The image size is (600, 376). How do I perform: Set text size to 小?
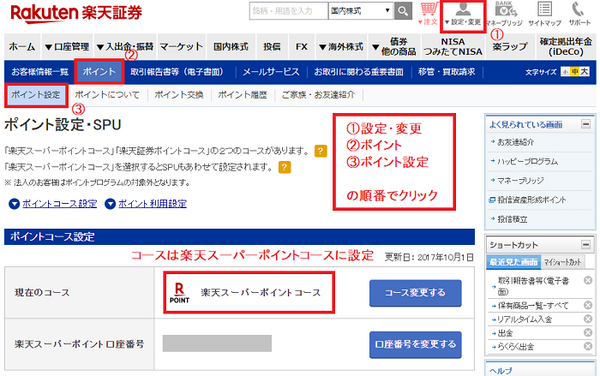coord(565,72)
